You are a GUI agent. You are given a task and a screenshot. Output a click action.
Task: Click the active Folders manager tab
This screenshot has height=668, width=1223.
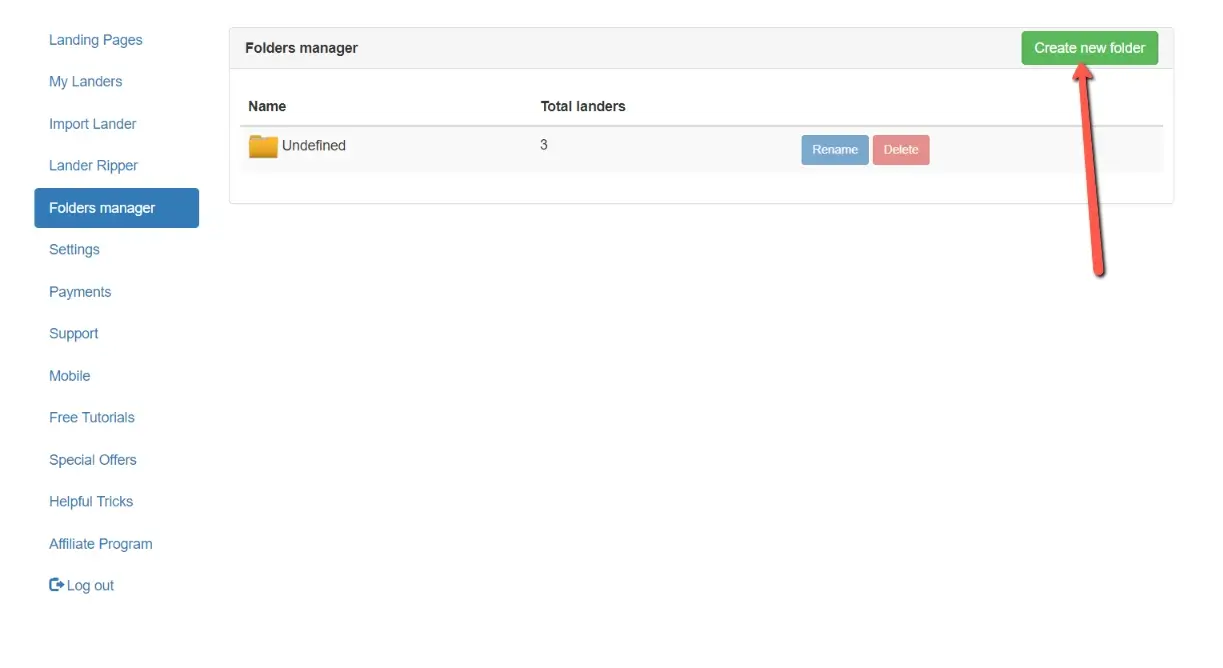pos(116,208)
